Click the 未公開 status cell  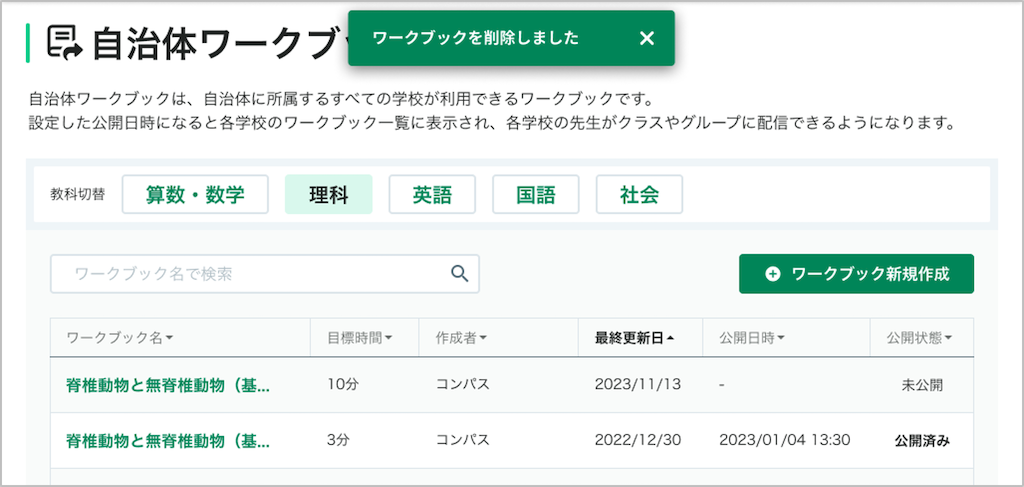[922, 385]
